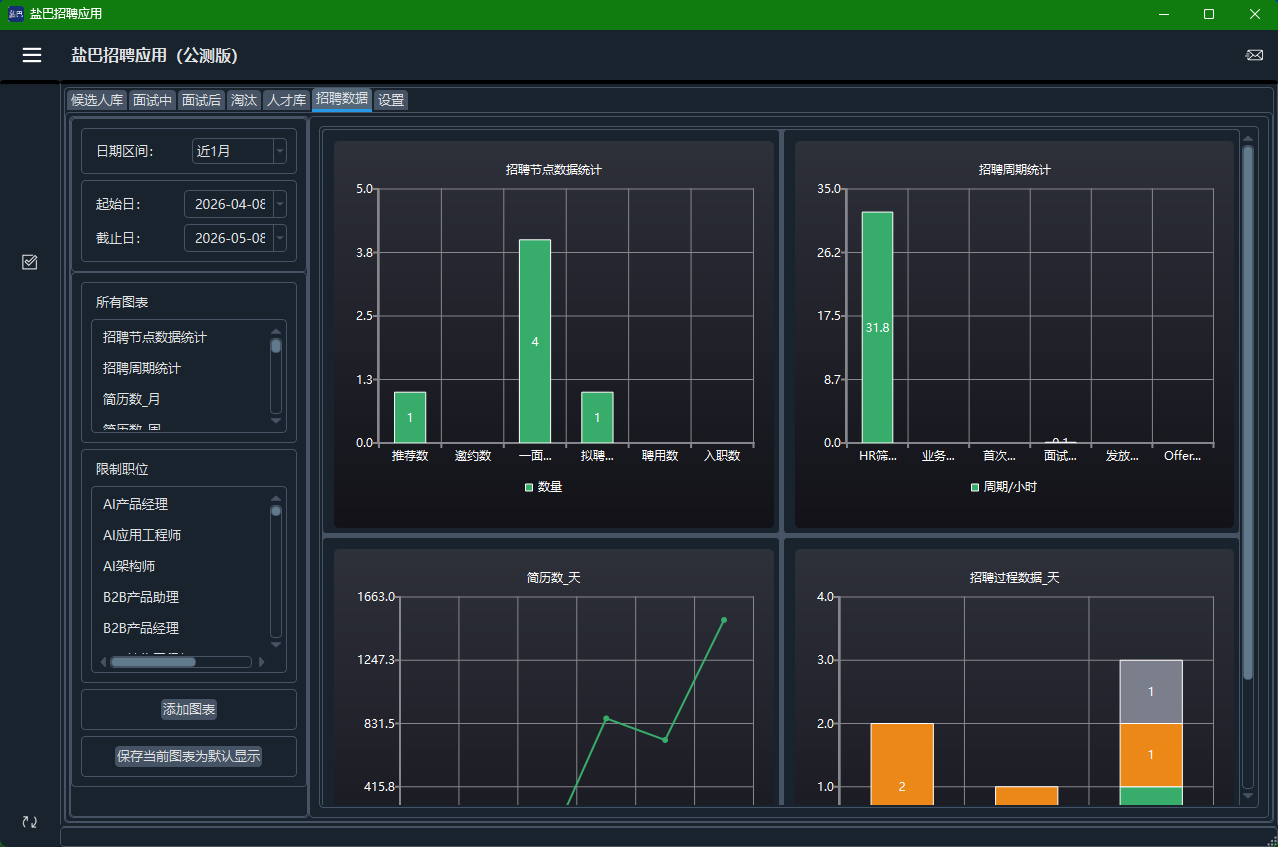Expand the 截止日 date picker
Image resolution: width=1278 pixels, height=847 pixels.
280,238
